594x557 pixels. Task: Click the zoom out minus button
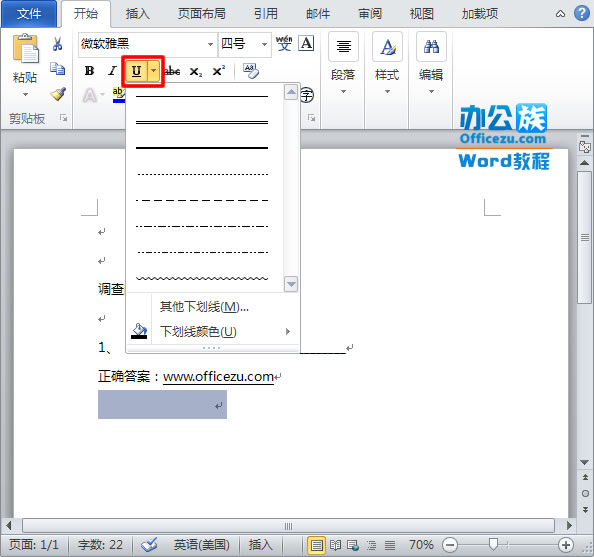click(x=450, y=545)
